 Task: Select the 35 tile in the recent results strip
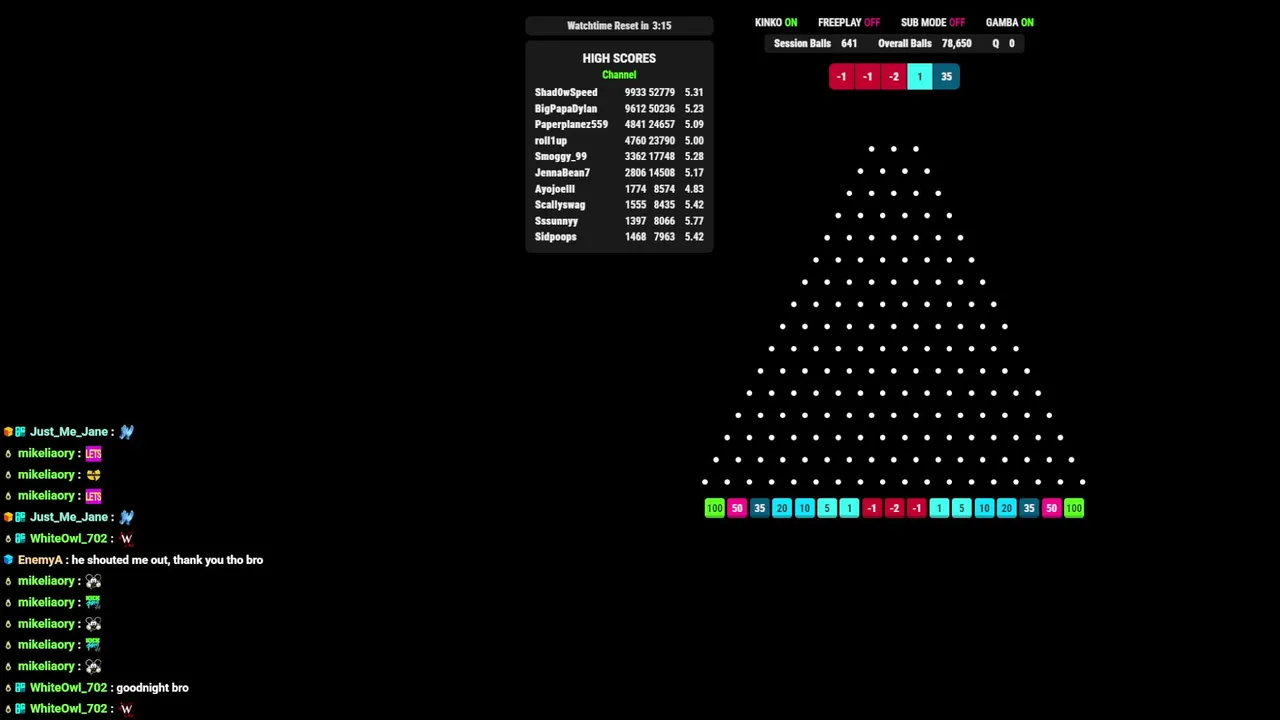tap(946, 77)
